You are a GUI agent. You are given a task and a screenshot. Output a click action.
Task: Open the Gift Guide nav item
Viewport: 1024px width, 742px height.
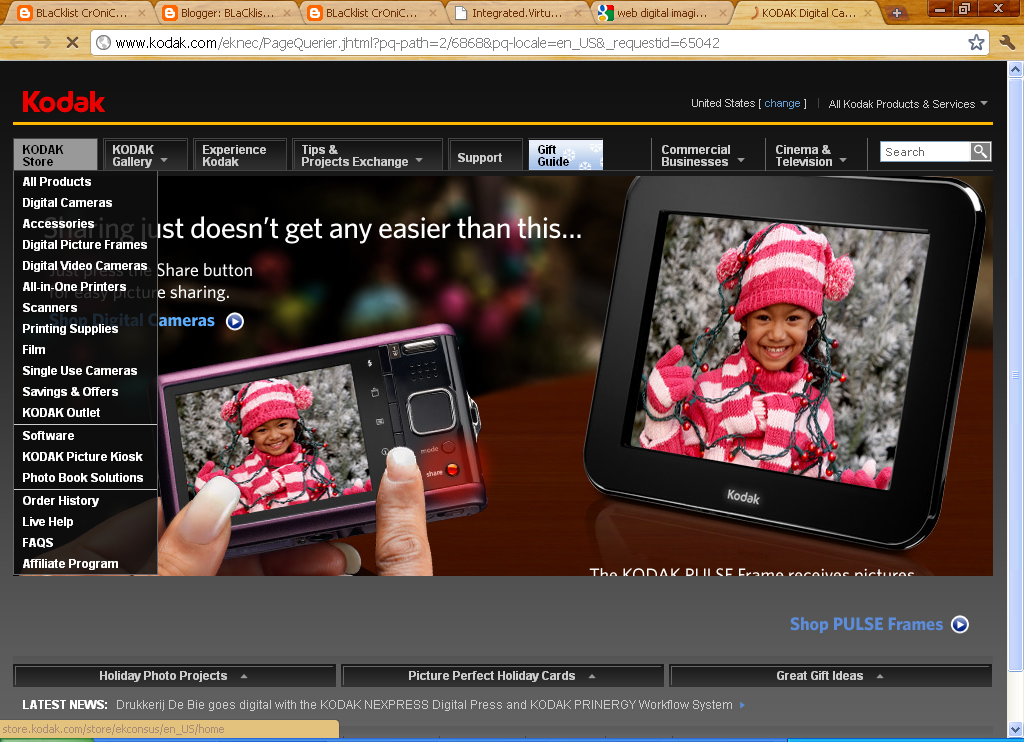(x=566, y=155)
